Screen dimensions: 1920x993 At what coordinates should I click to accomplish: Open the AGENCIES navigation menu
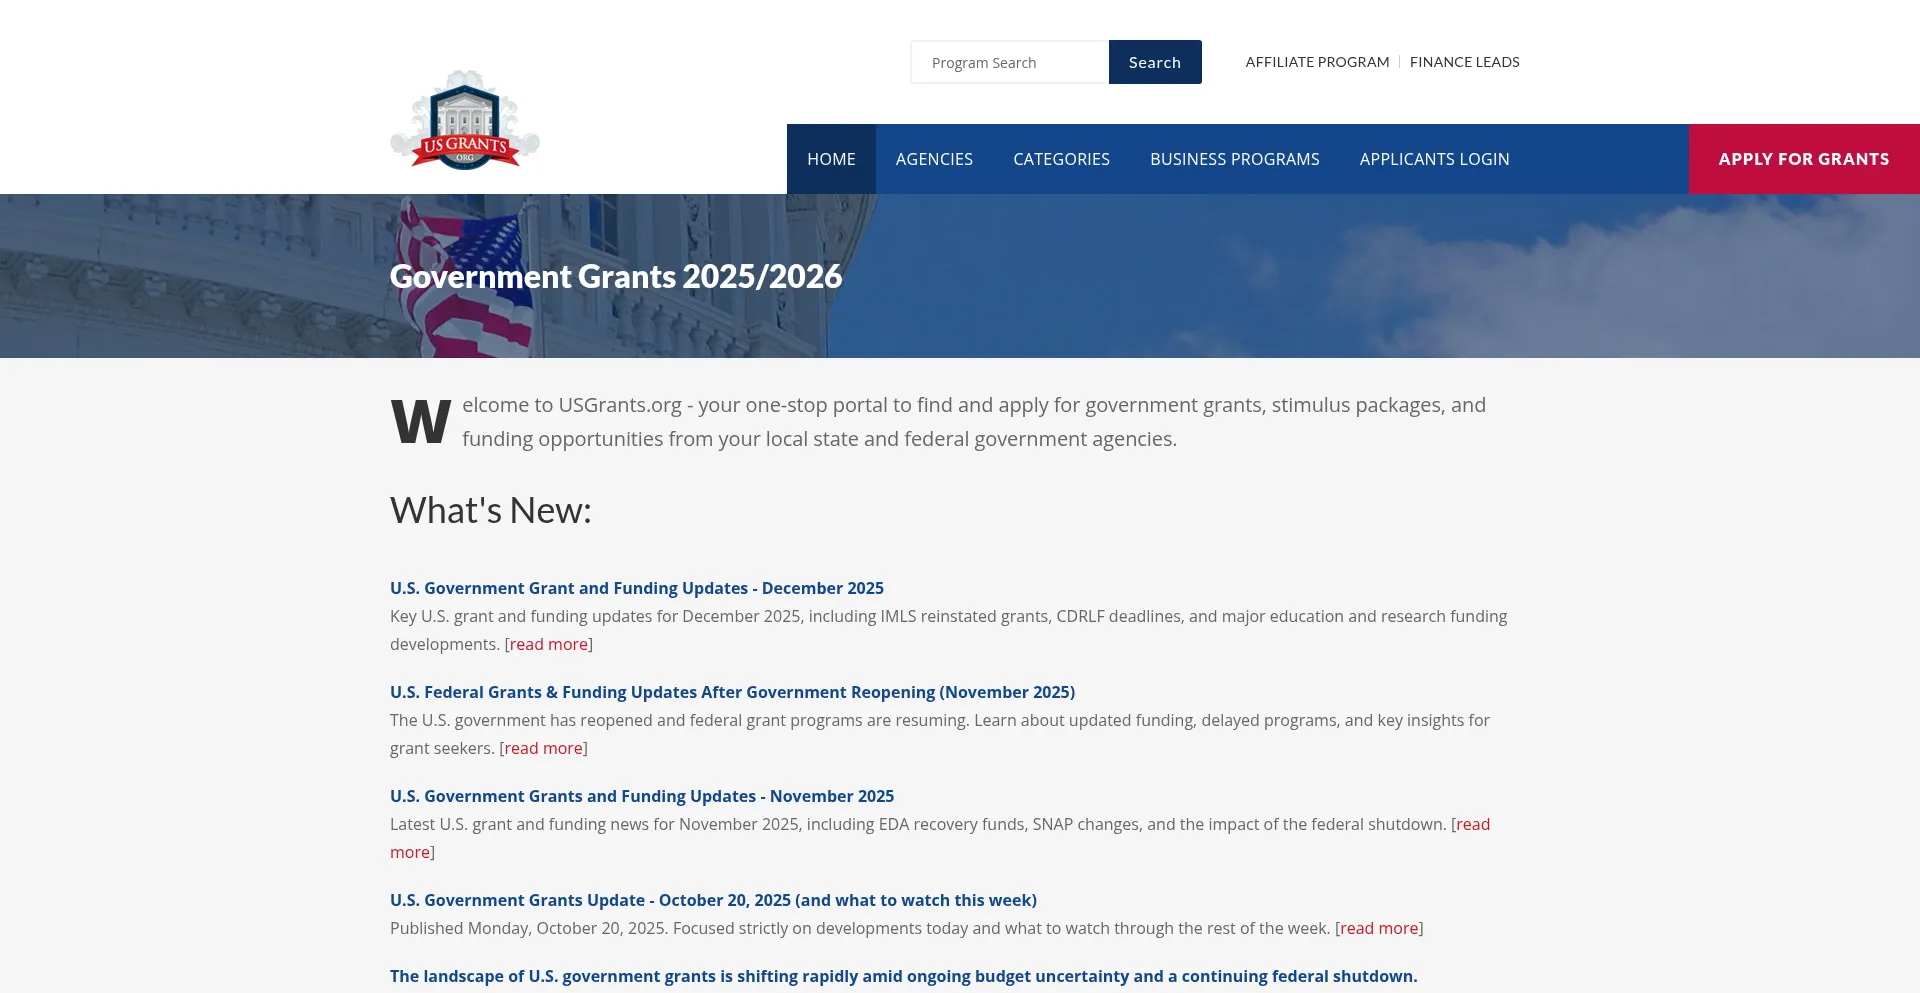(934, 159)
